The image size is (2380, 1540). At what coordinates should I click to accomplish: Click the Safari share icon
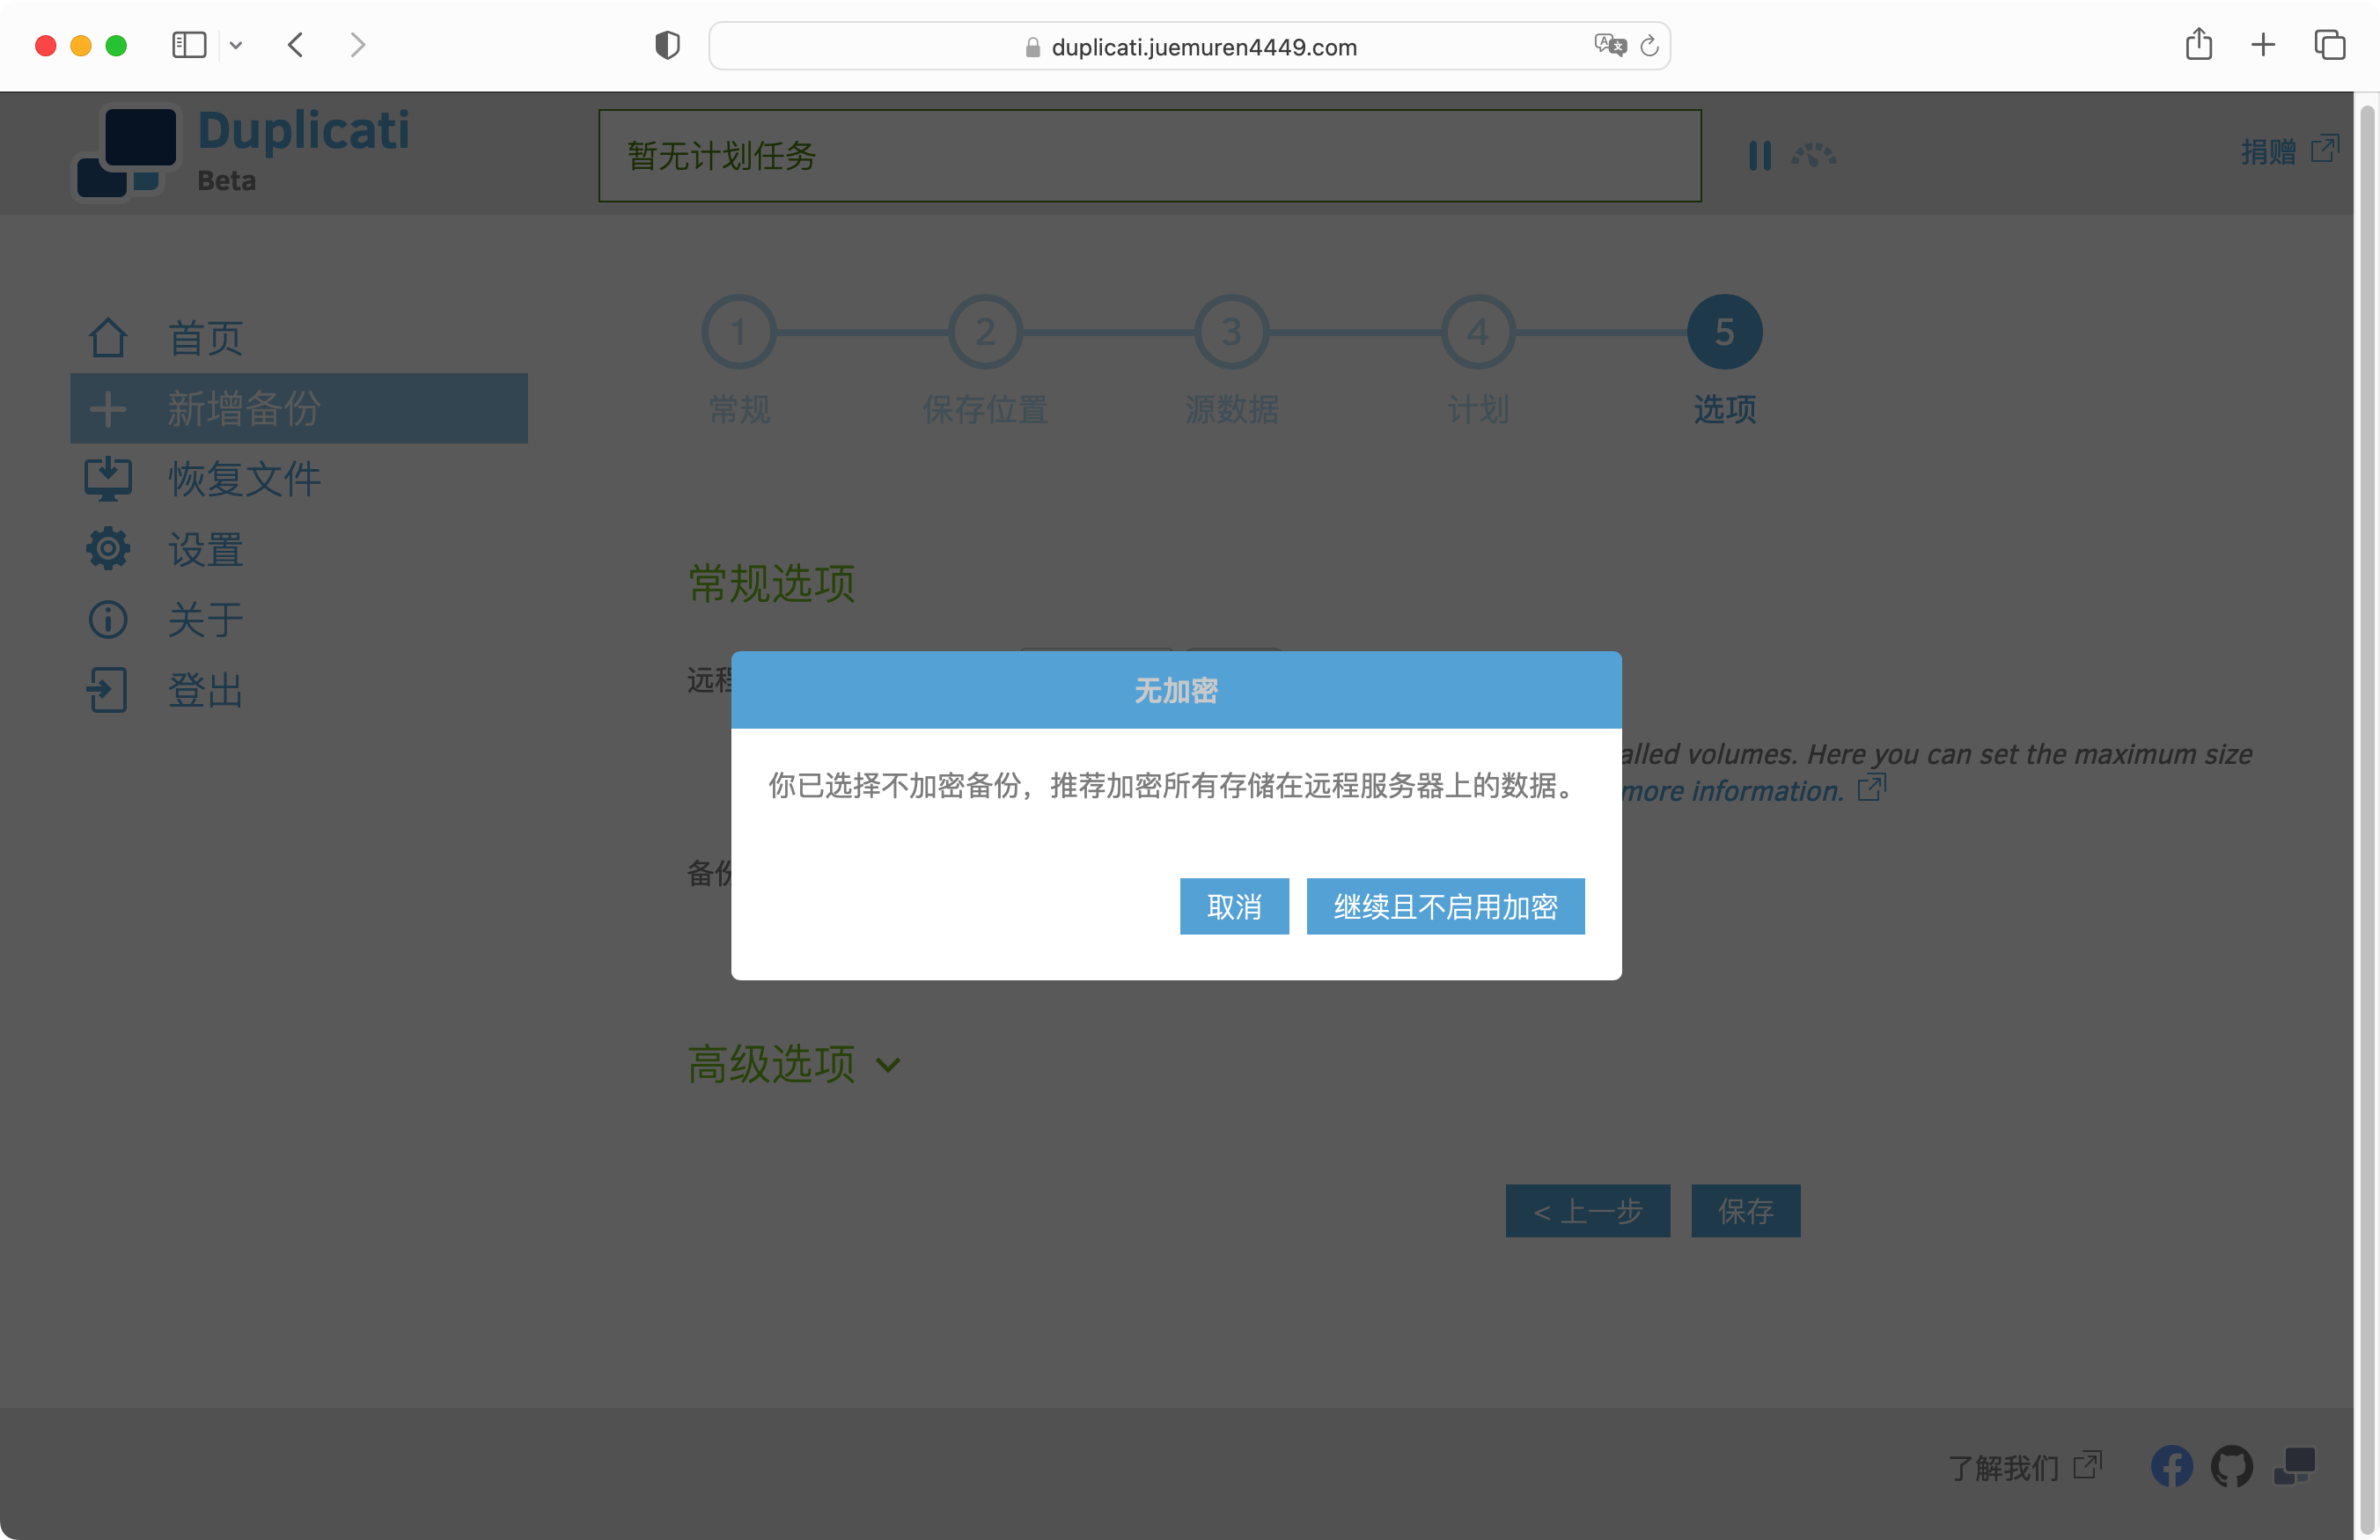click(2199, 44)
